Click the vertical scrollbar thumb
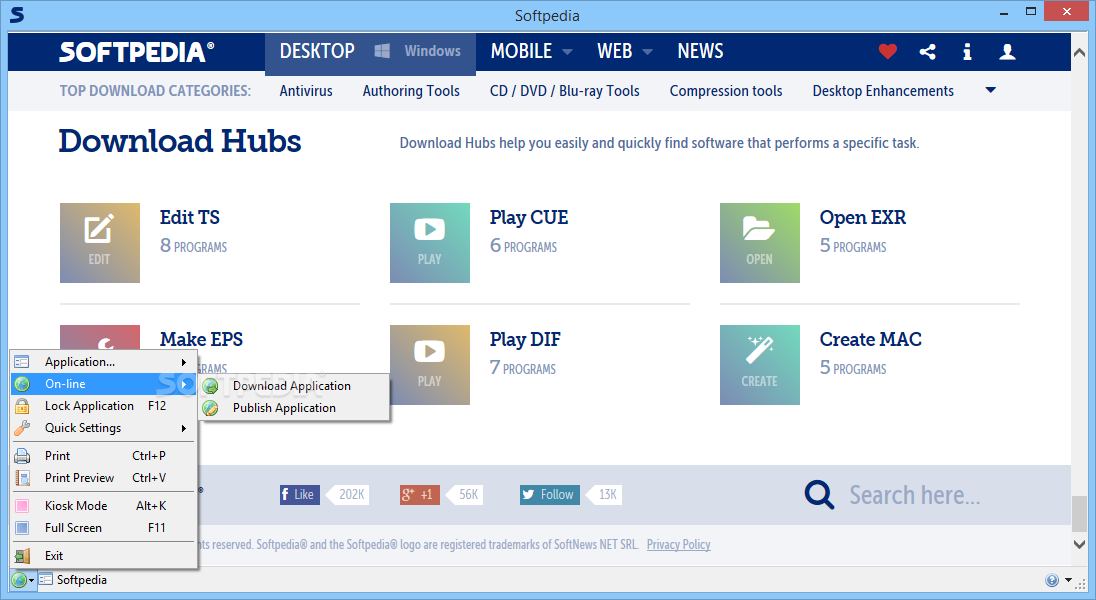The image size is (1096, 600). pos(1080,514)
